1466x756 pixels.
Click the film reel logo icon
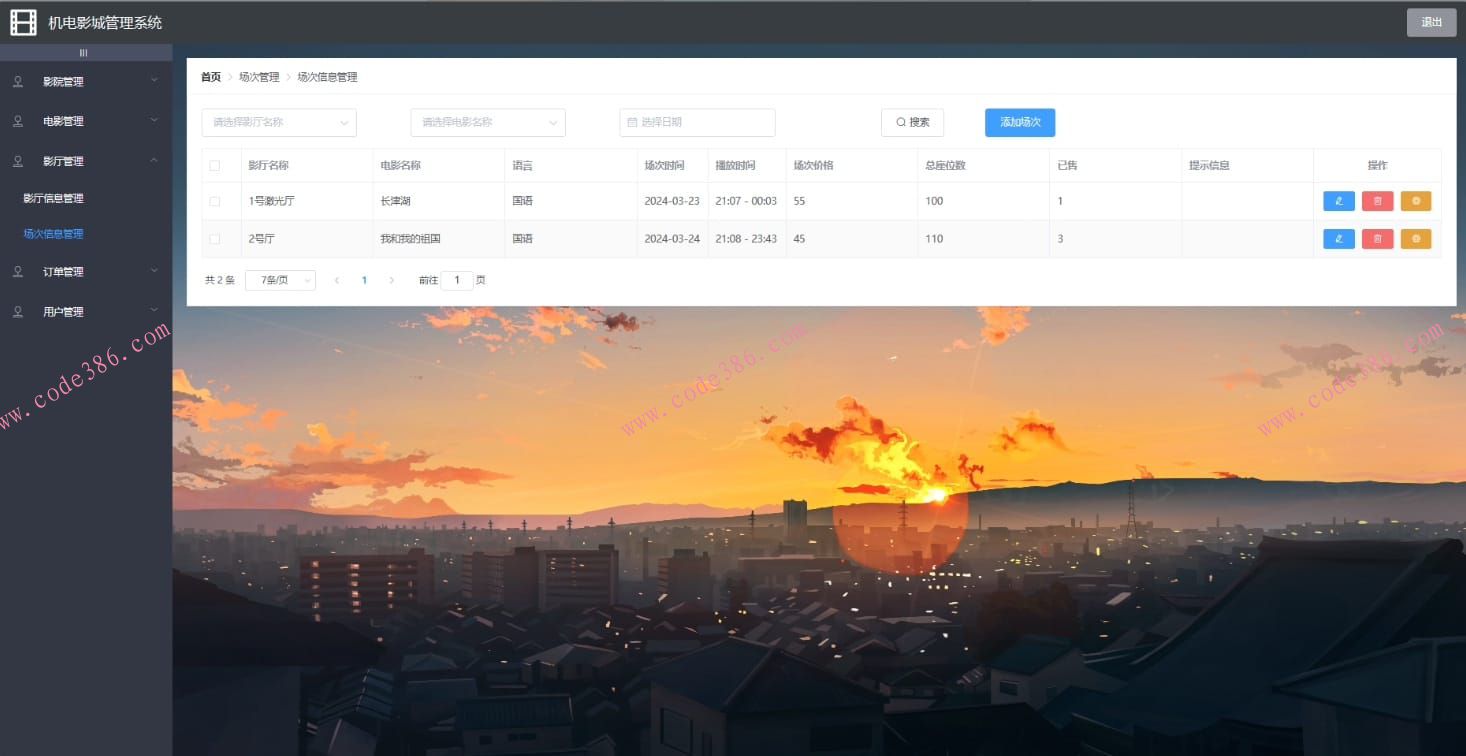coord(23,22)
